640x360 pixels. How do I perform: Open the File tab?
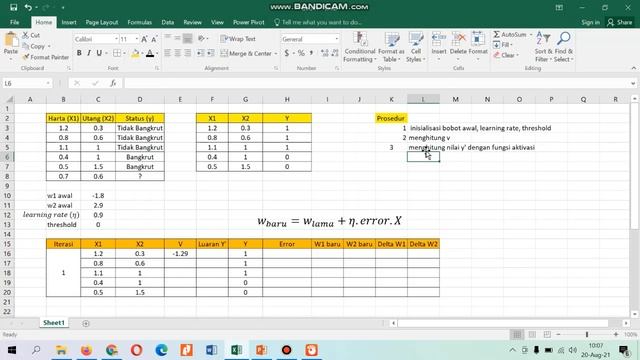point(15,22)
